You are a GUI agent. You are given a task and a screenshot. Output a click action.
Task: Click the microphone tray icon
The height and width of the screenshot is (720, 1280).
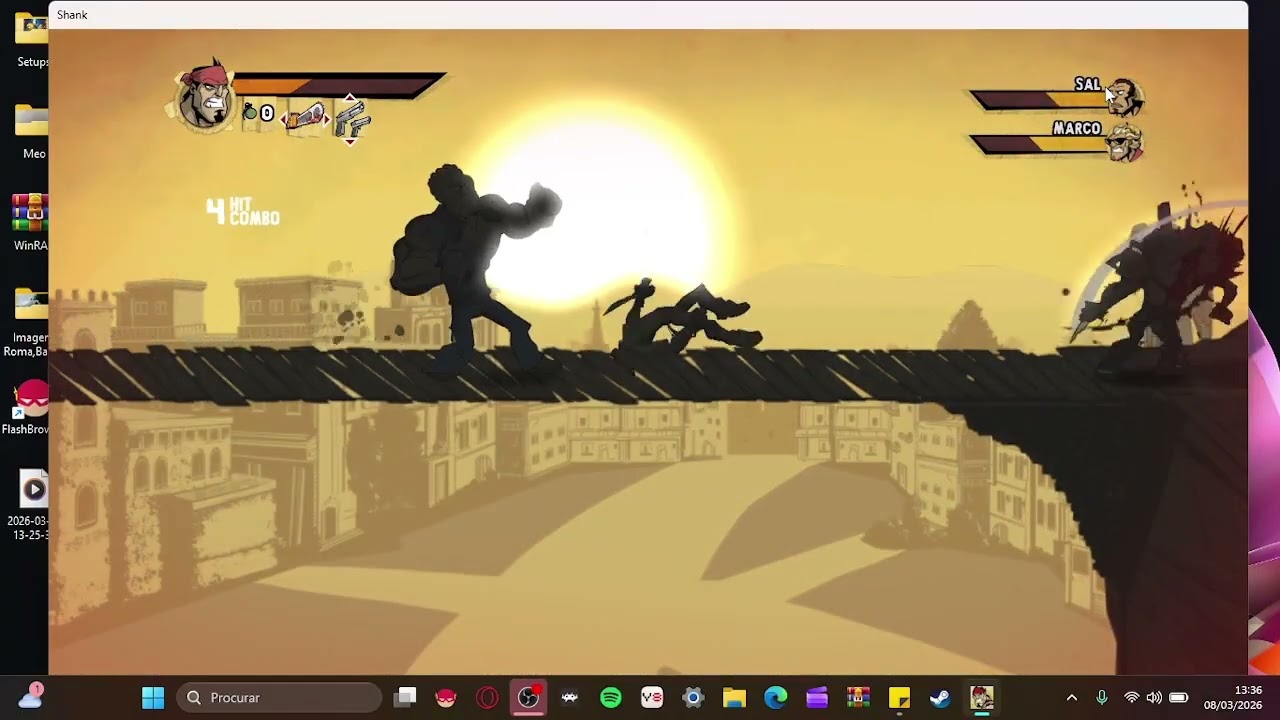(1102, 698)
